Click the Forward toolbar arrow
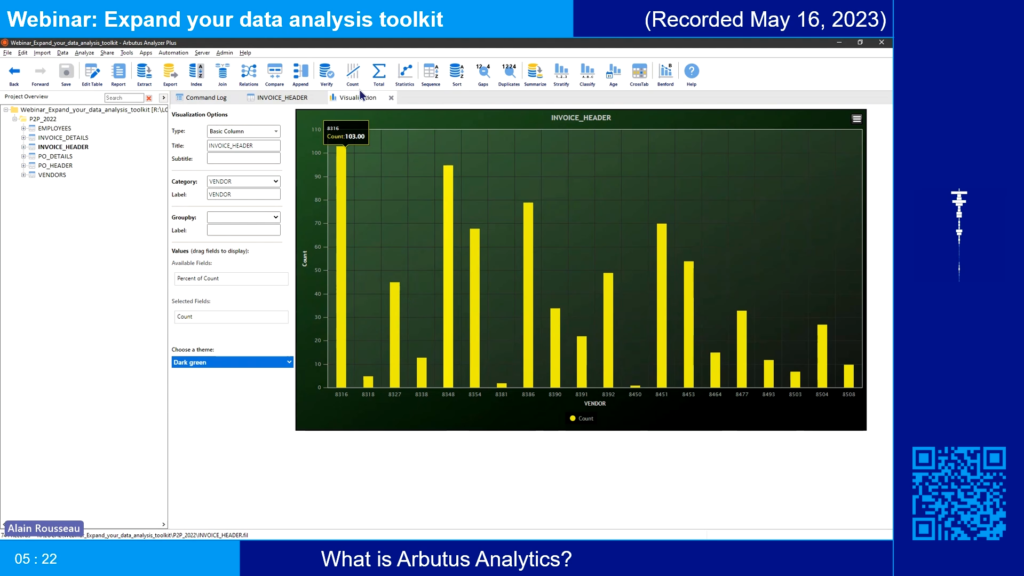The image size is (1024, 576). (40, 74)
